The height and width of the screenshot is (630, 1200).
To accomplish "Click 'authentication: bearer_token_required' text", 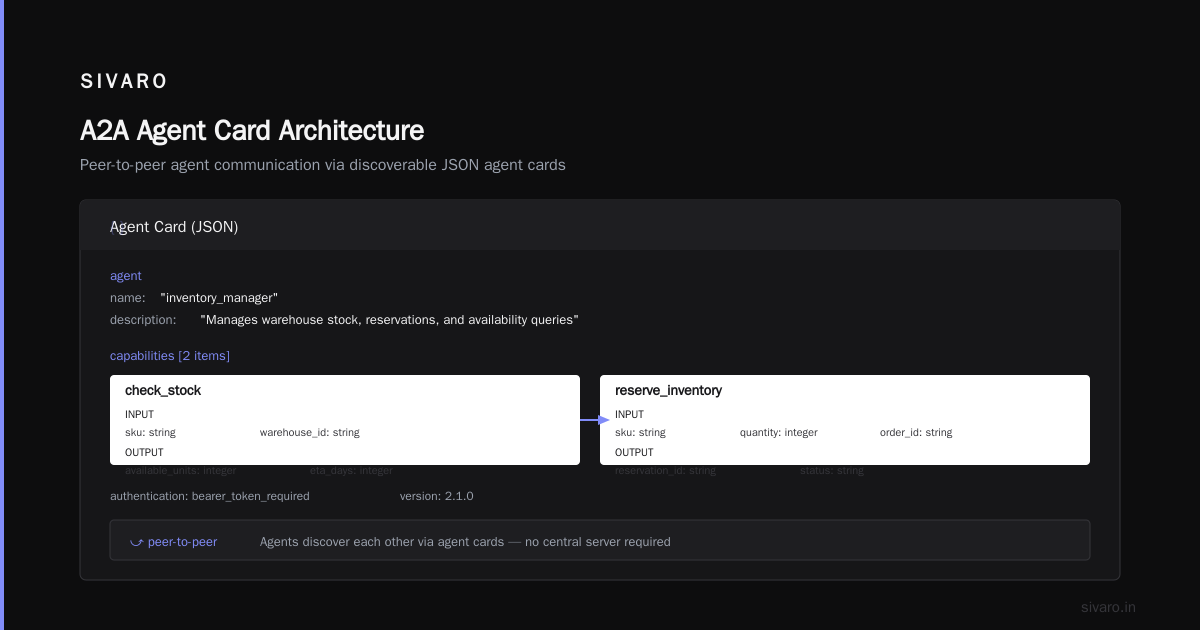I will pyautogui.click(x=210, y=496).
